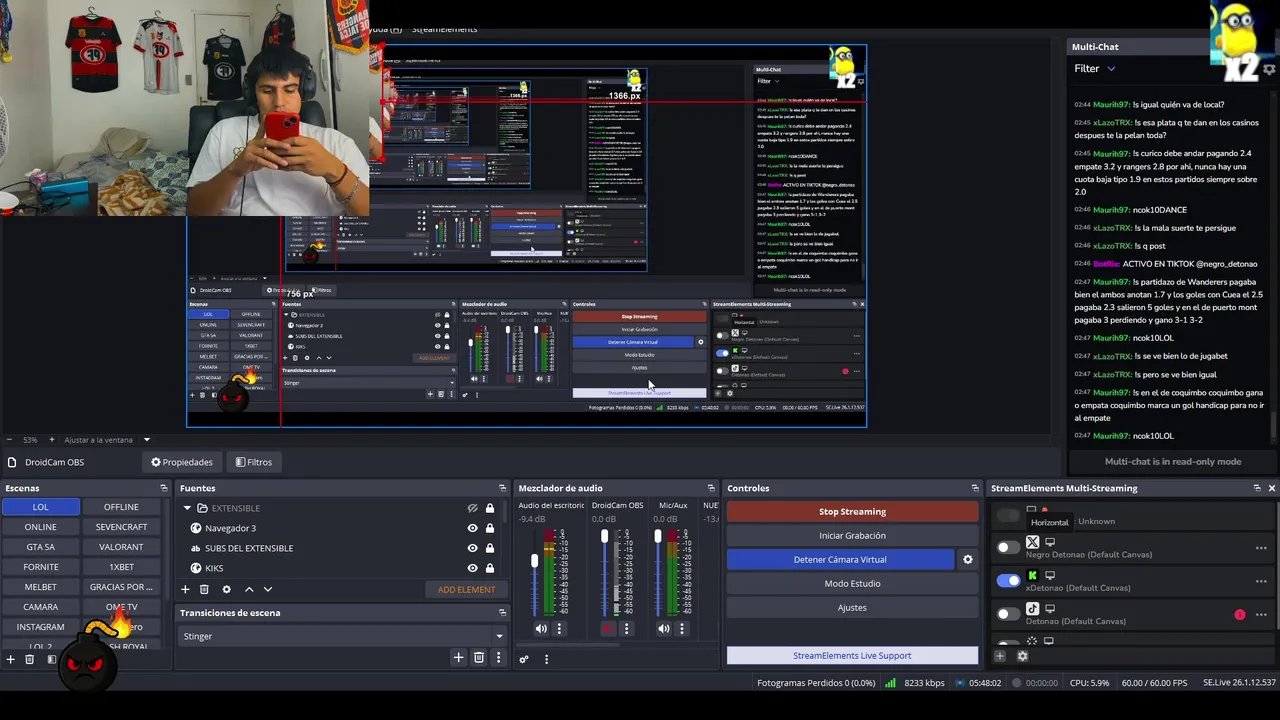Click ADD ELEMENT button
This screenshot has width=1280, height=720.
(x=466, y=590)
